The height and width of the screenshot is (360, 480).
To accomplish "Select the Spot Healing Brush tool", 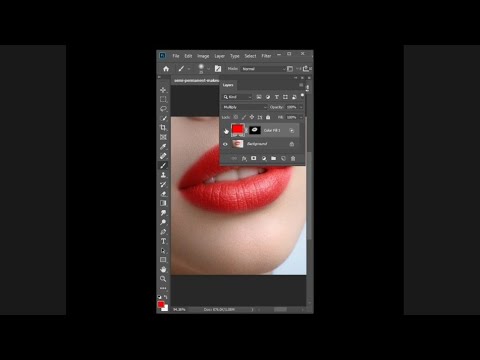I will (x=163, y=156).
